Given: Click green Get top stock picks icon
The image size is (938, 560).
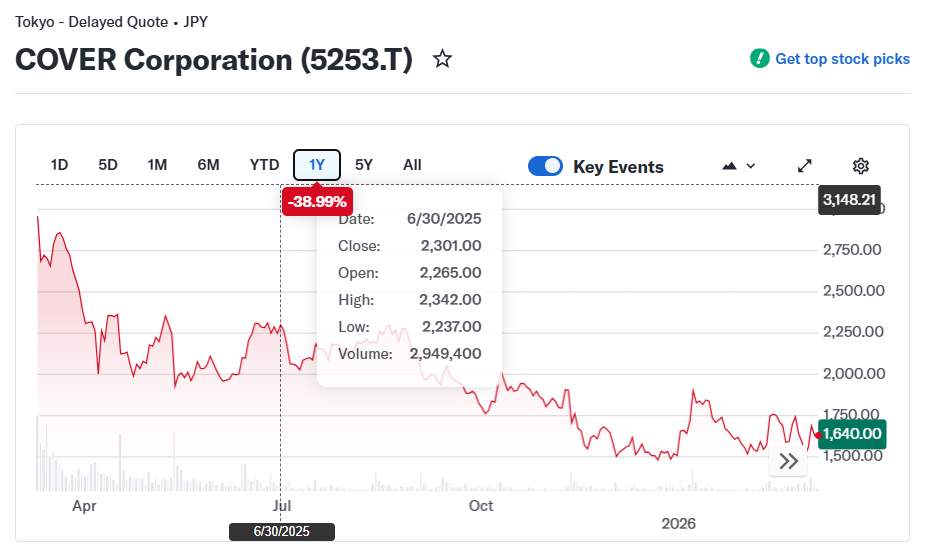Looking at the screenshot, I should click(760, 59).
